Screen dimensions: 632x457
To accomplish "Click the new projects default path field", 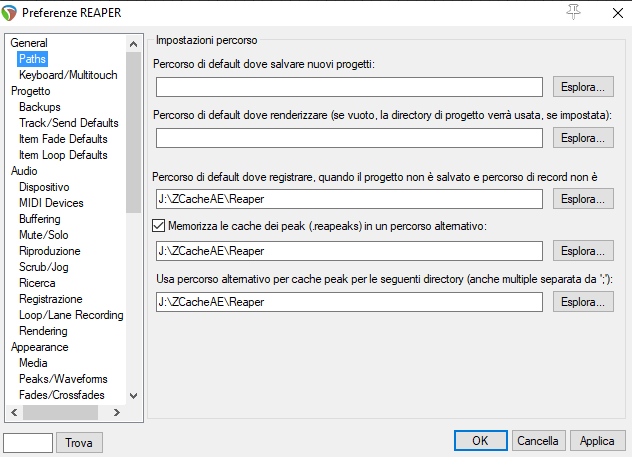I will pos(349,87).
